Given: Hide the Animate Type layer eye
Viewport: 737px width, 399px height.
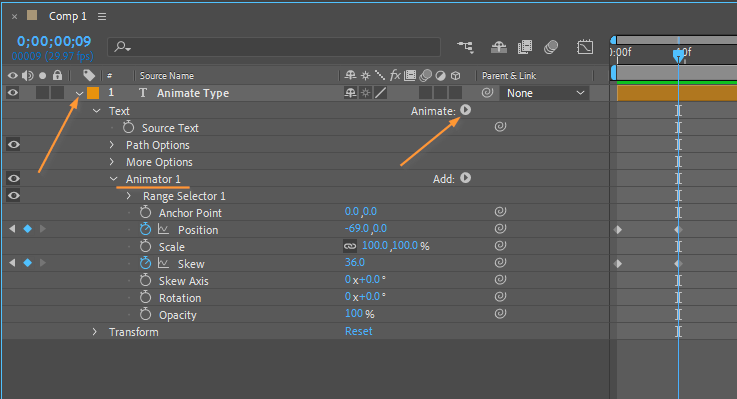Looking at the screenshot, I should pyautogui.click(x=13, y=93).
